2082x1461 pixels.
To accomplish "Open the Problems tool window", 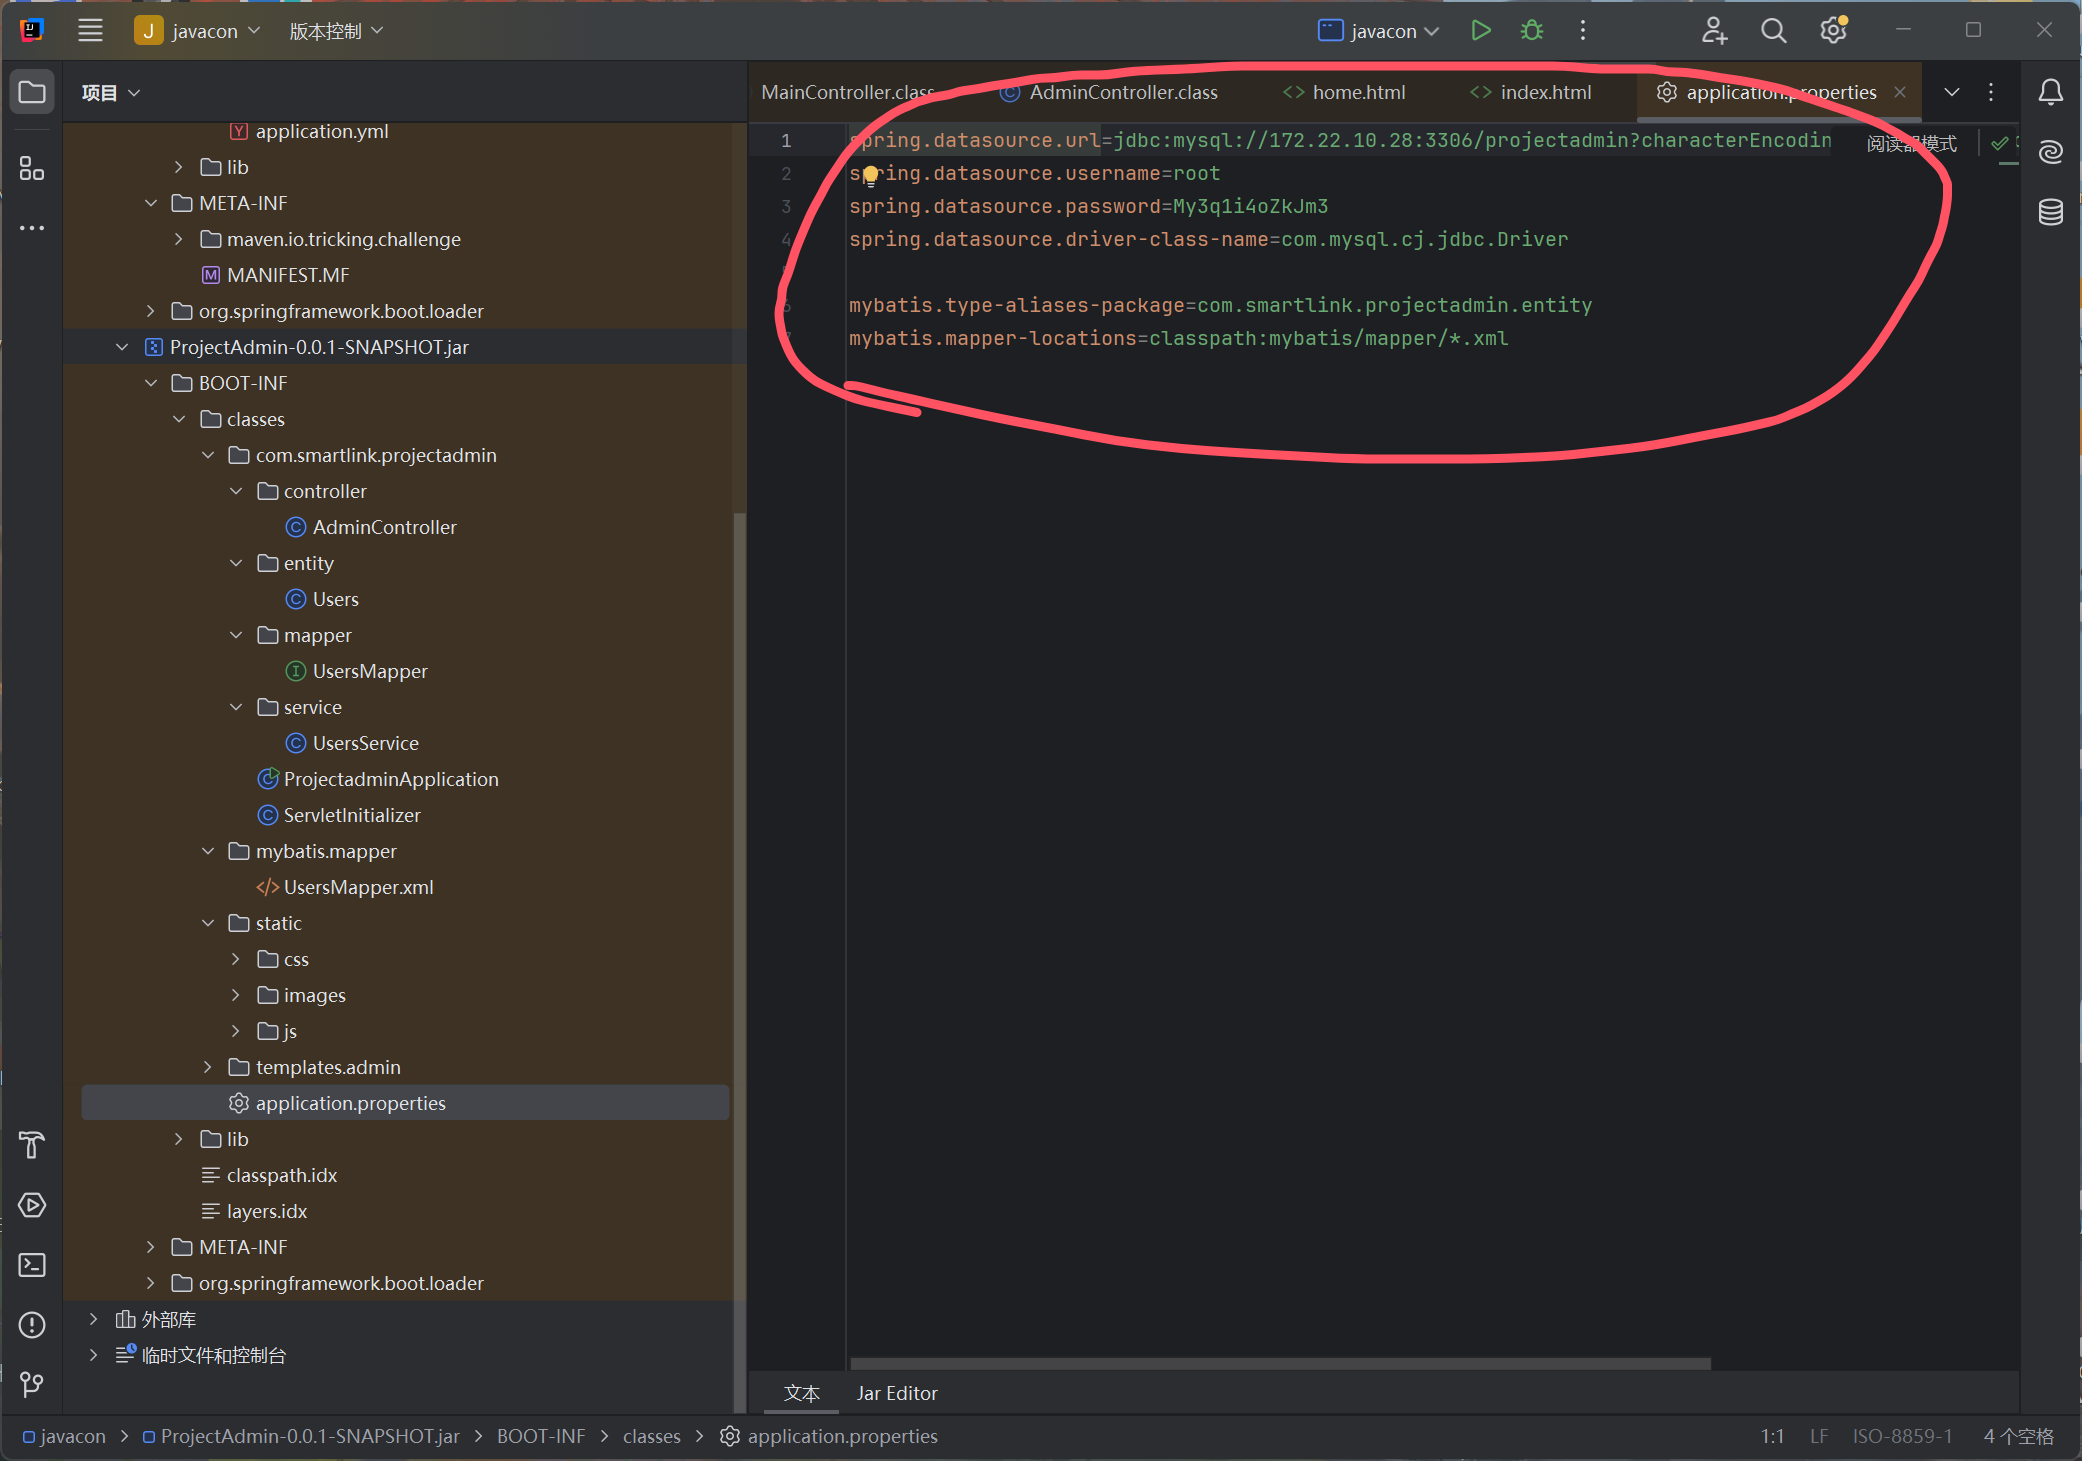I will pos(32,1325).
